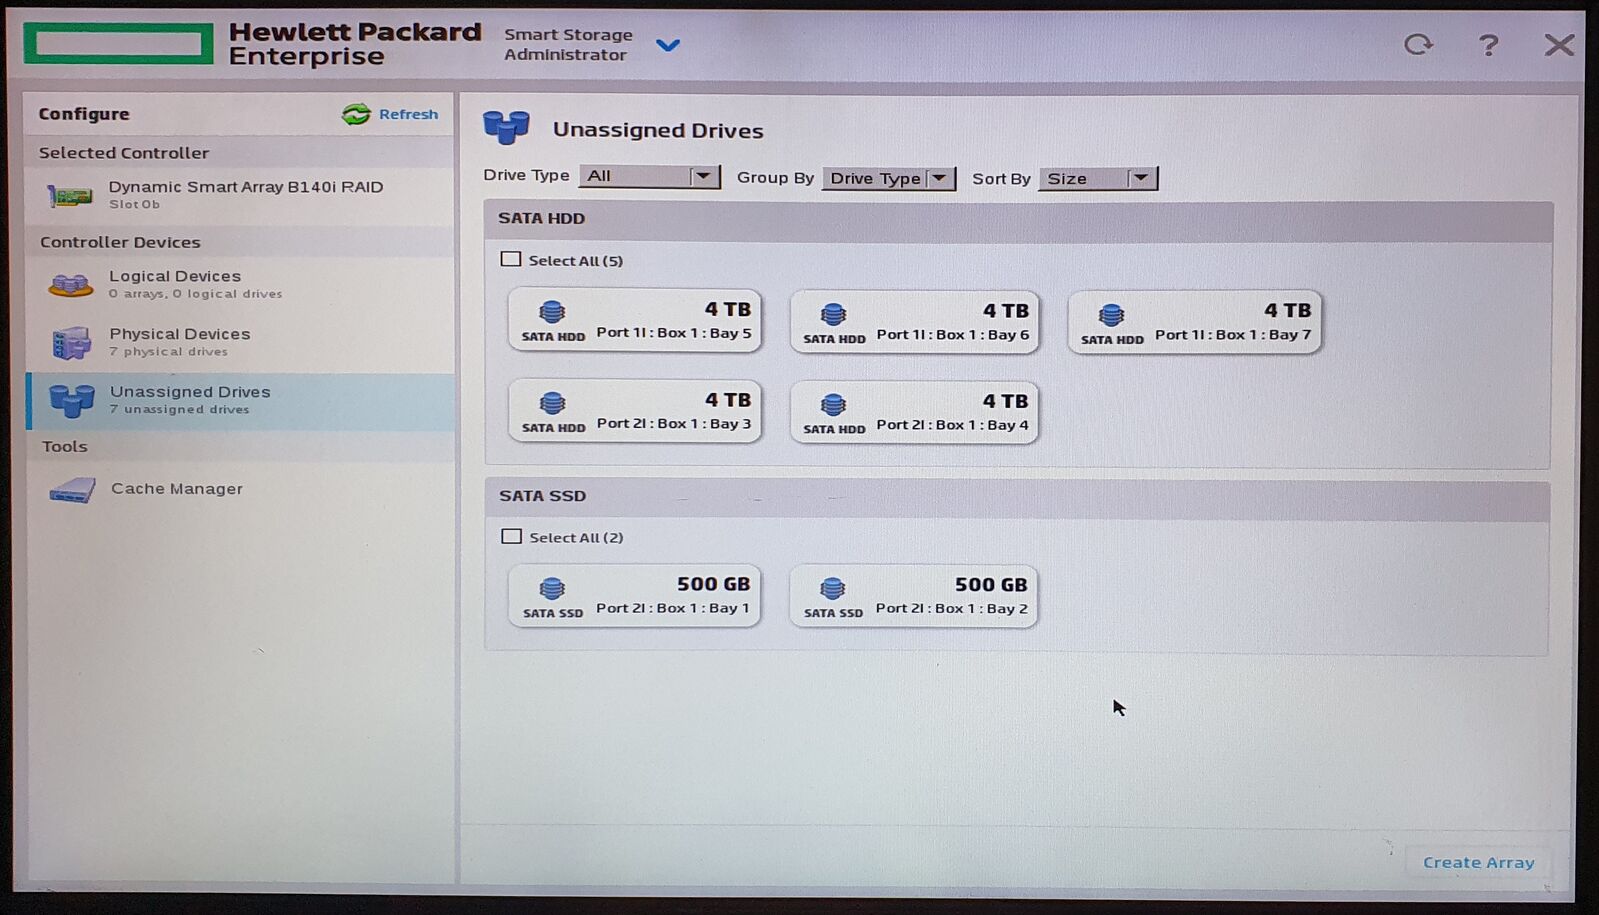Image resolution: width=1599 pixels, height=915 pixels.
Task: Select the 4 TB drive in Bay 7
Action: pos(1195,321)
